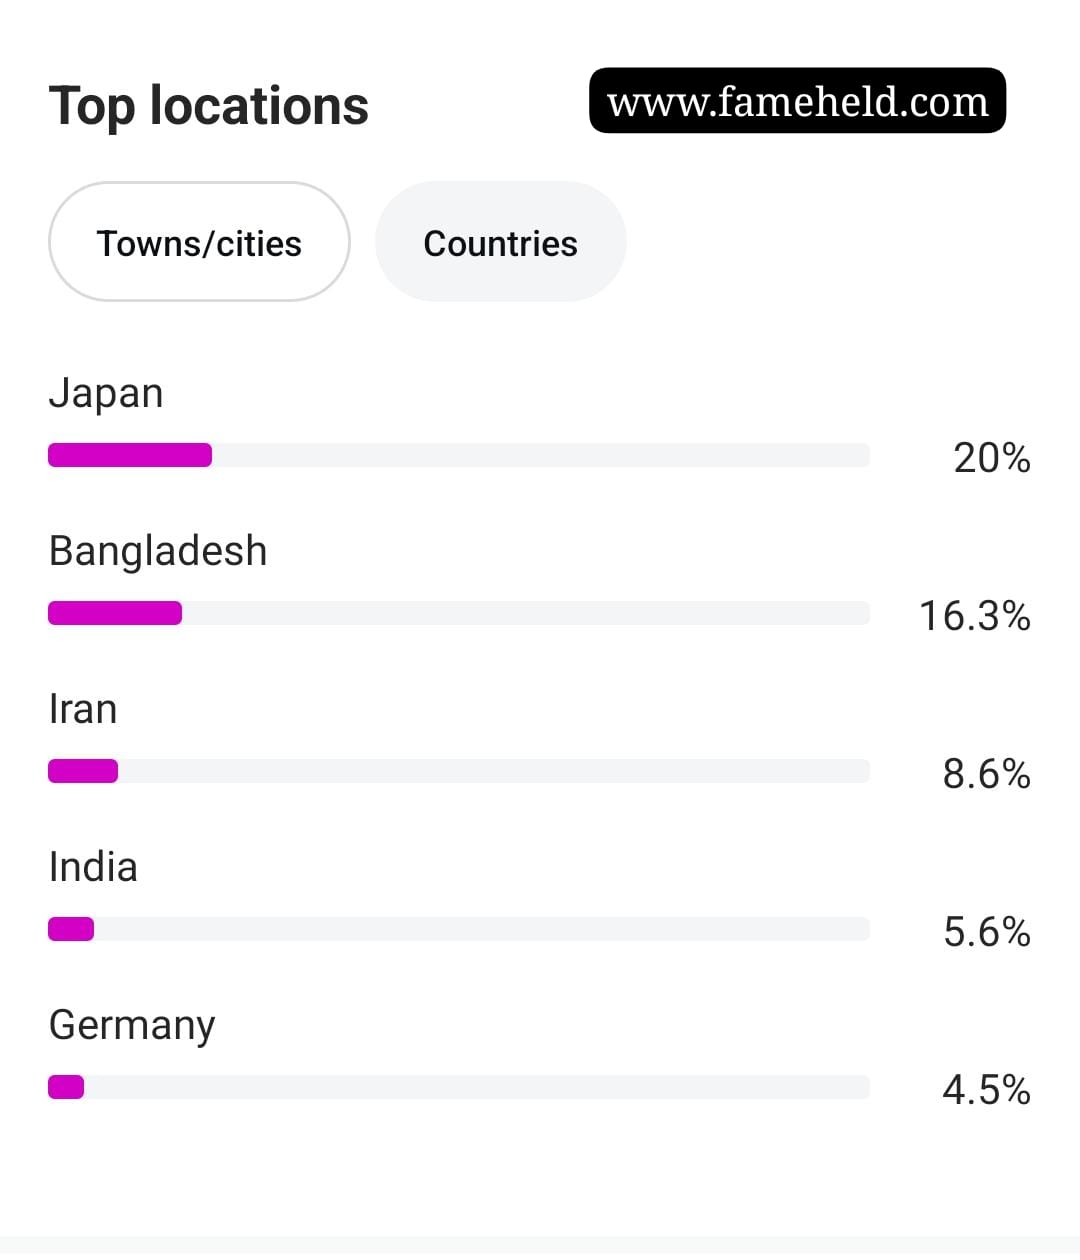Click the 20% value for Japan
The image size is (1080, 1260).
click(991, 458)
